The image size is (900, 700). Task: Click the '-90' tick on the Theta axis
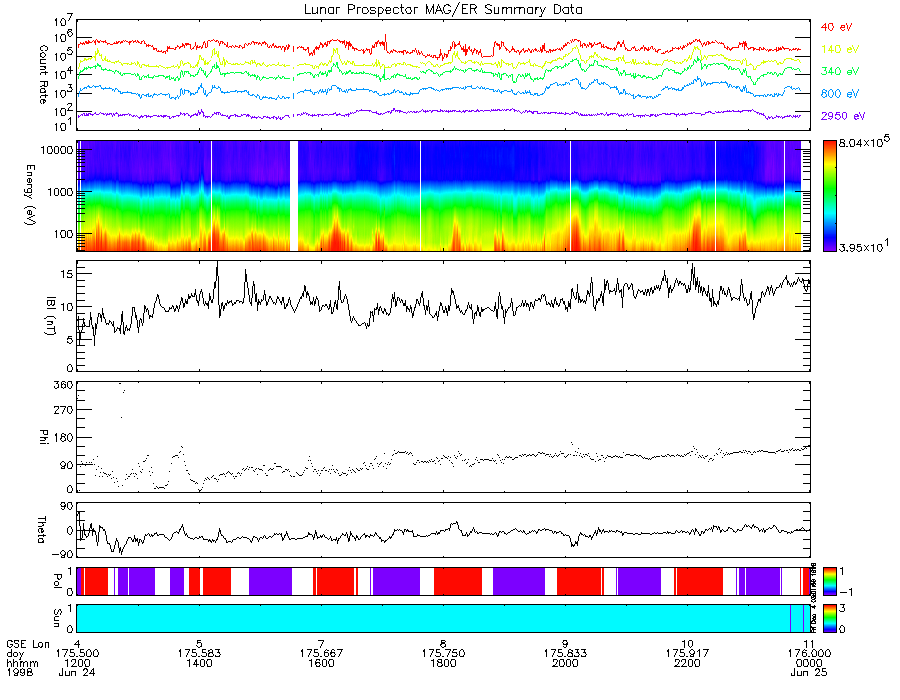point(63,554)
